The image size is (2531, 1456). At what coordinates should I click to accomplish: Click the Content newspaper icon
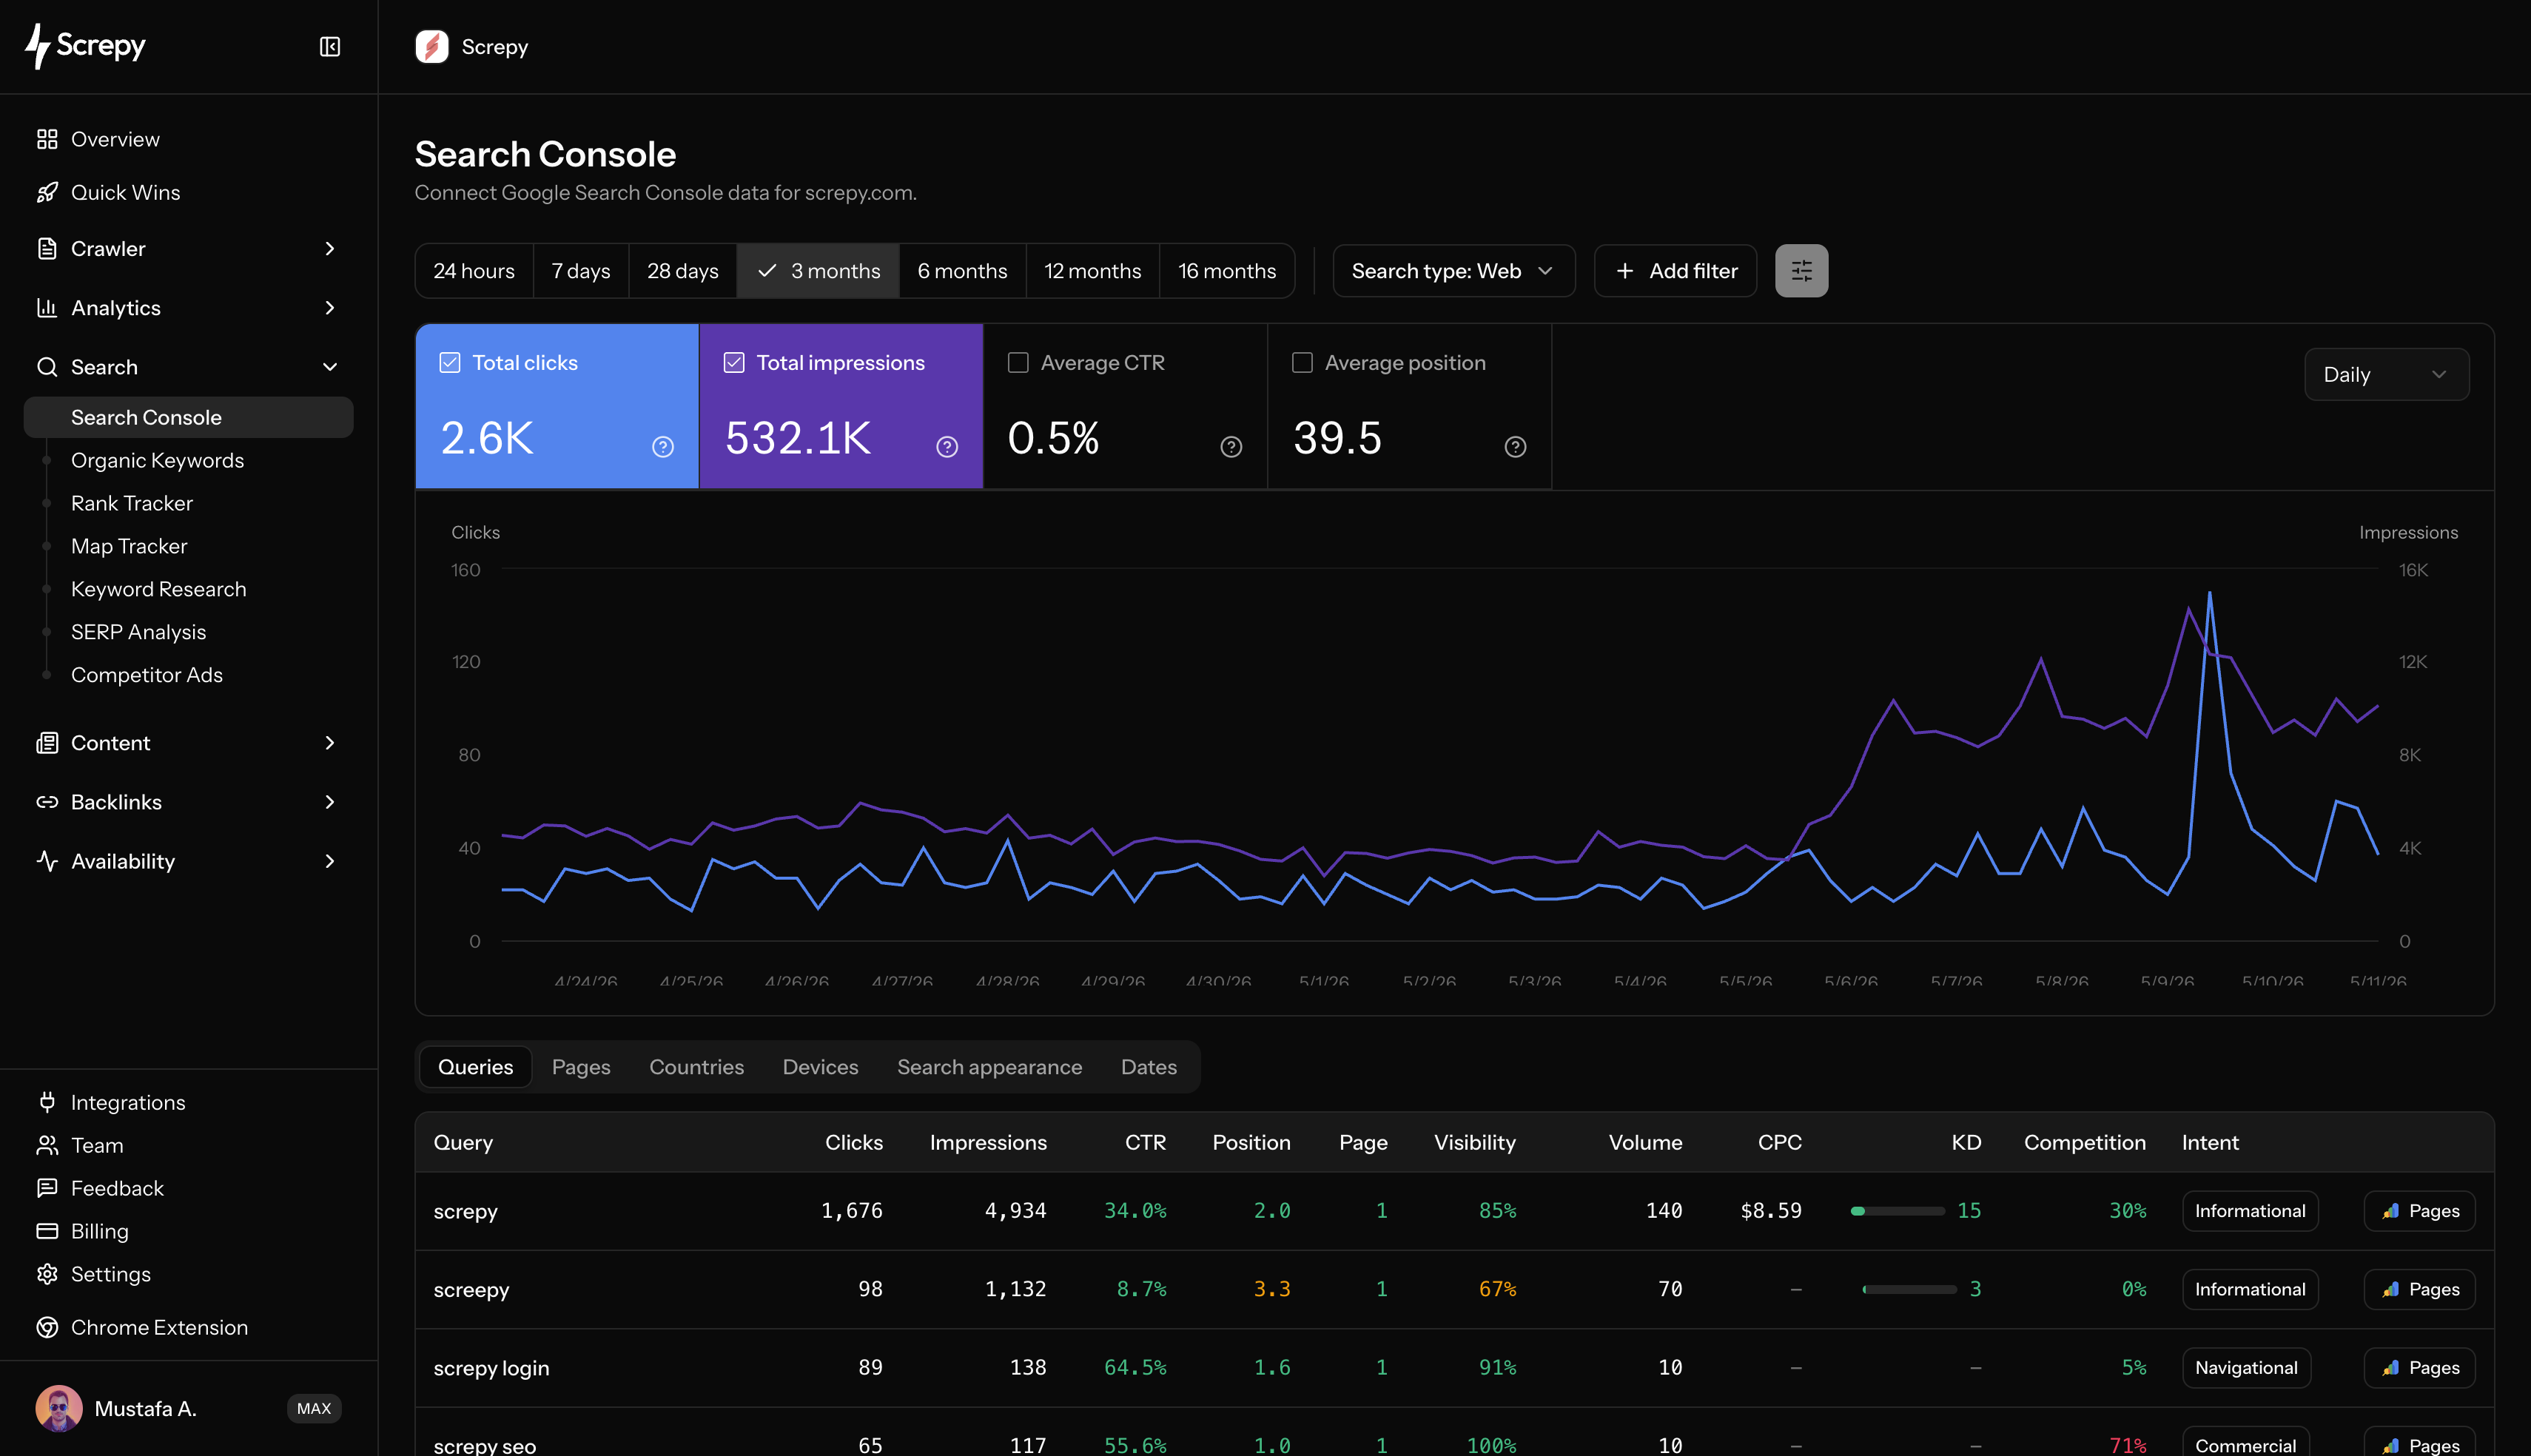47,743
